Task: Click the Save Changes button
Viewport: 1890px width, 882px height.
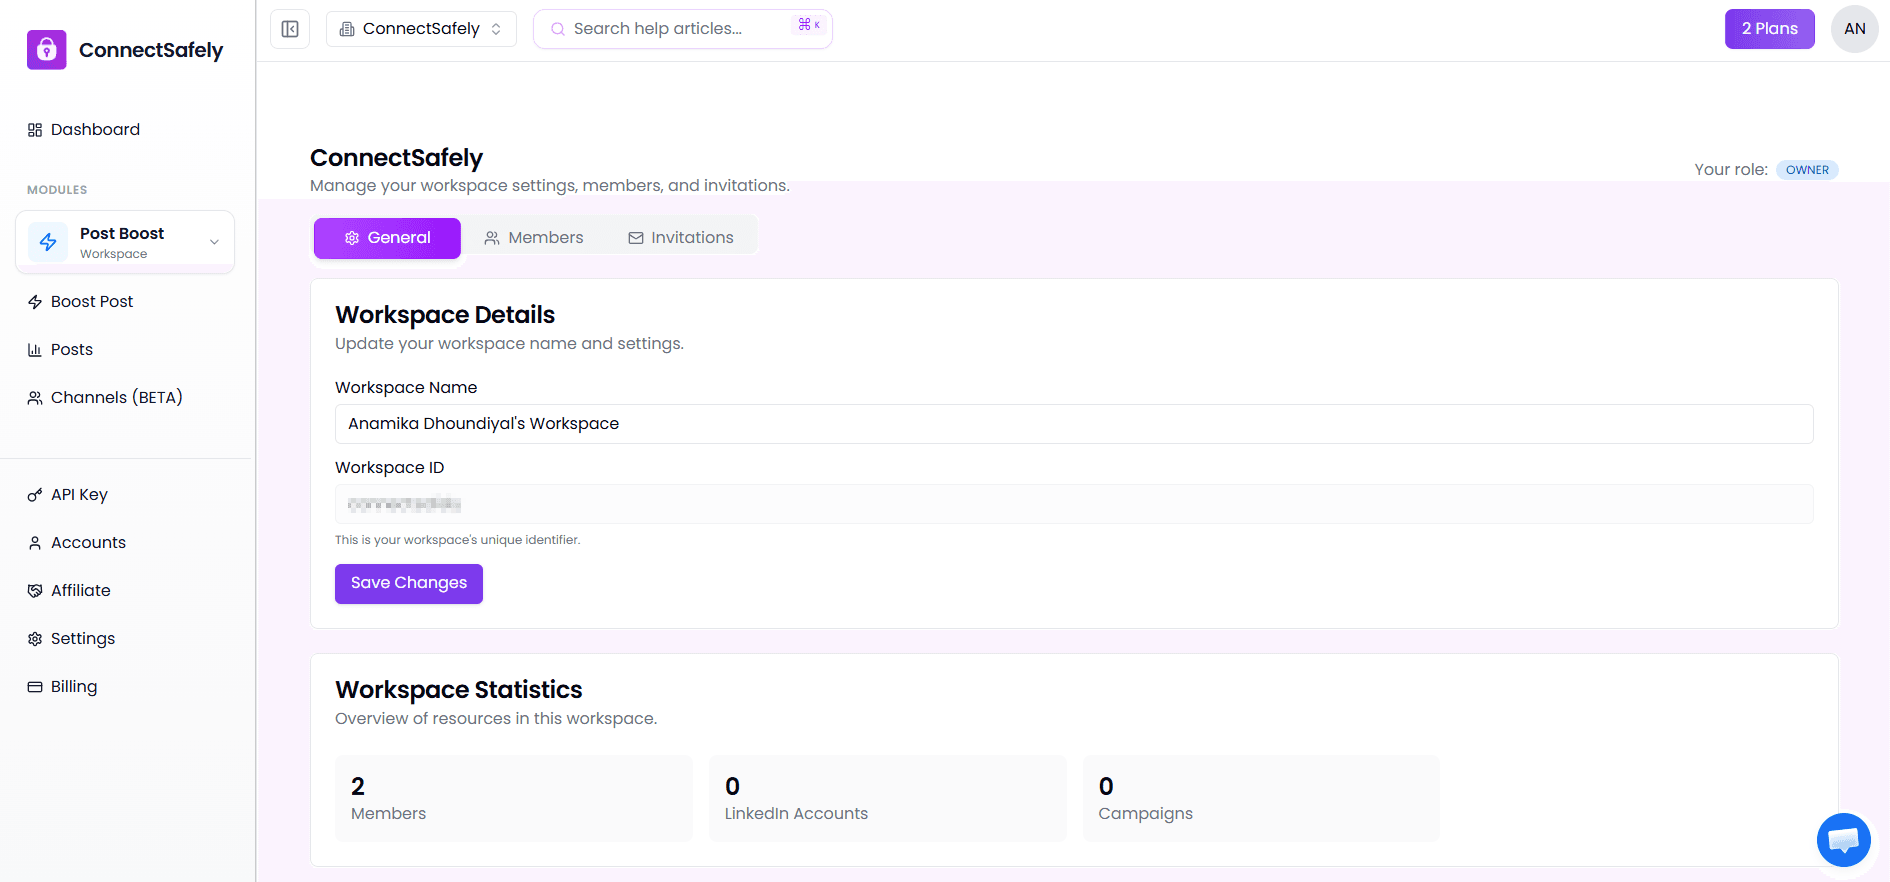Action: click(409, 584)
